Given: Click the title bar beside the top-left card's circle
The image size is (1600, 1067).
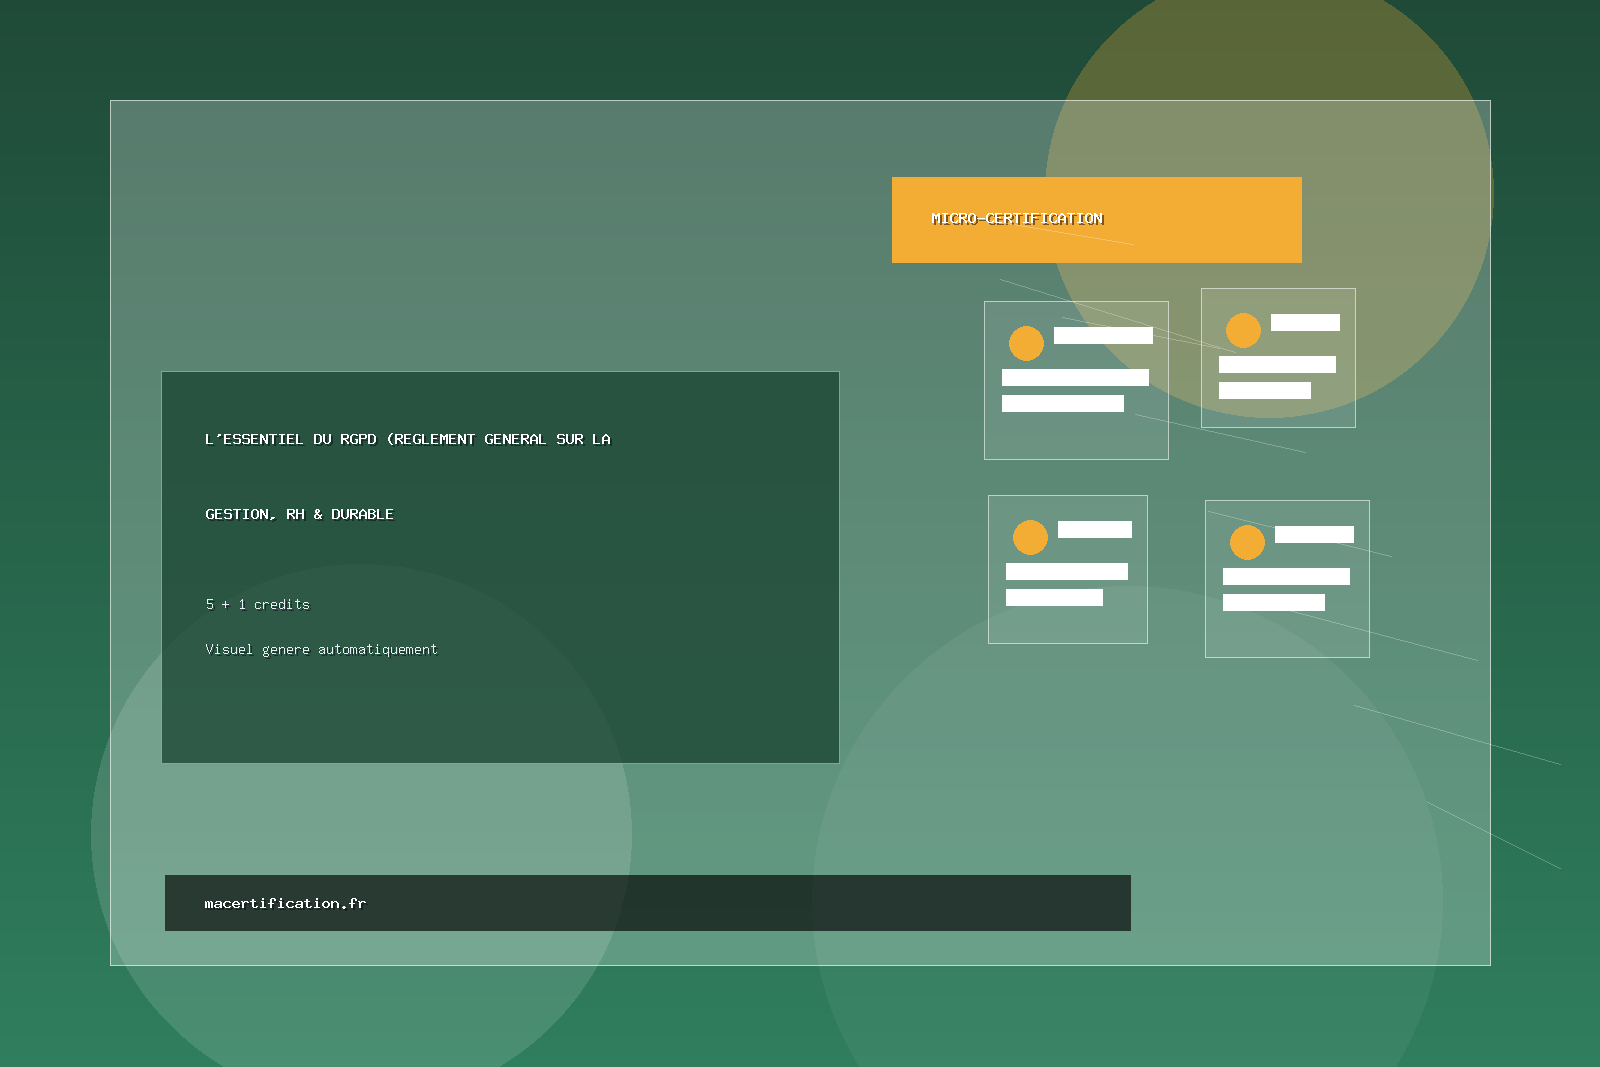Looking at the screenshot, I should 1103,335.
